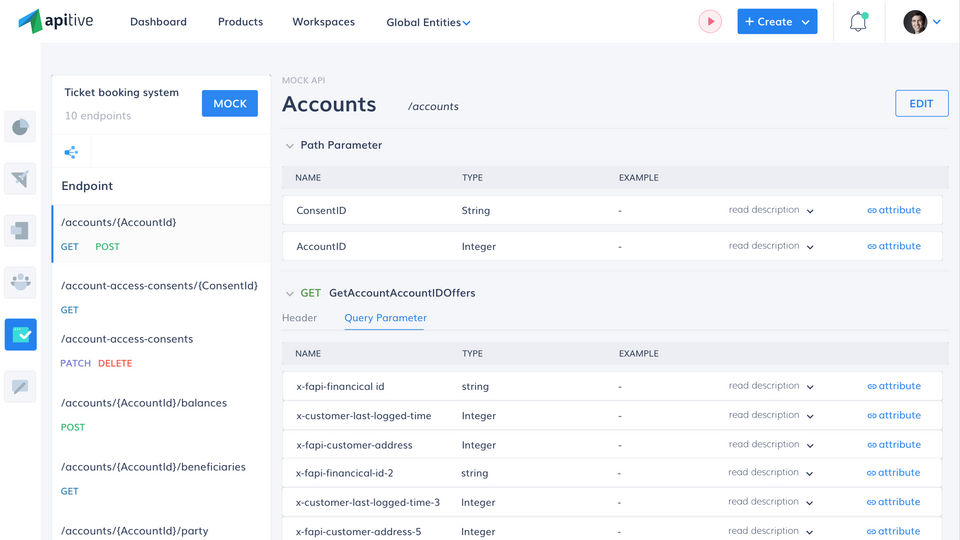
Task: Click the attribute link for AccountID
Action: (x=894, y=246)
